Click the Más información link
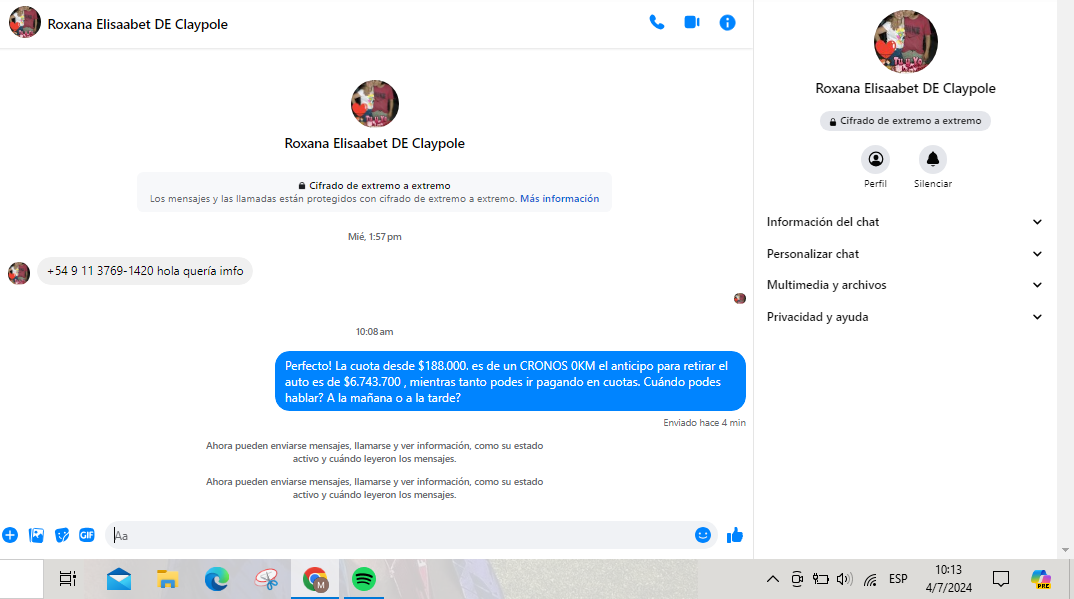 [x=559, y=199]
